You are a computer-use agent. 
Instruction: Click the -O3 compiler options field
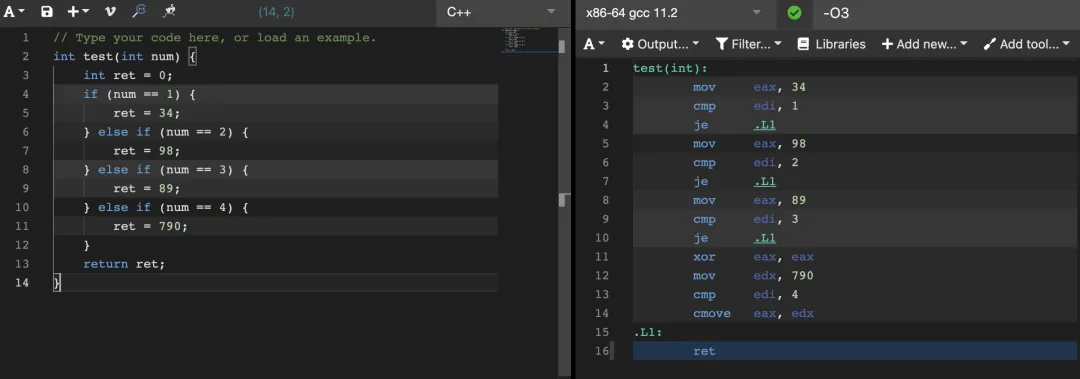(x=945, y=12)
